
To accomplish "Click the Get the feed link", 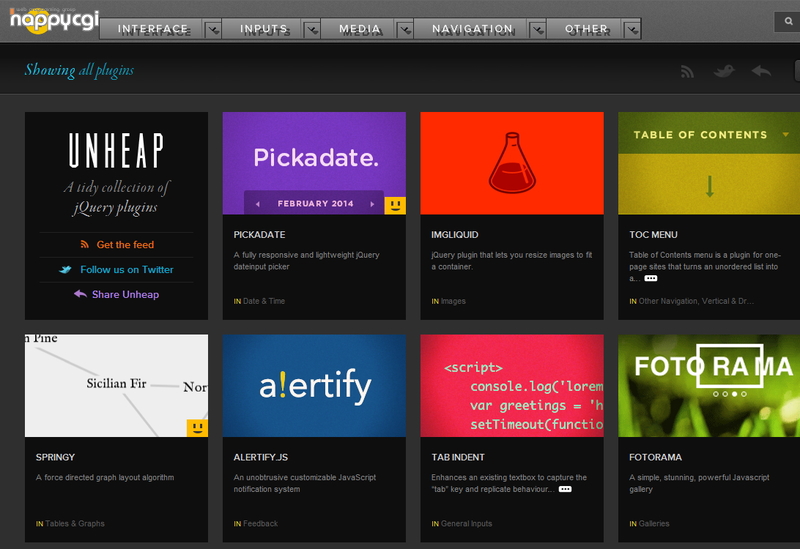I will point(117,245).
